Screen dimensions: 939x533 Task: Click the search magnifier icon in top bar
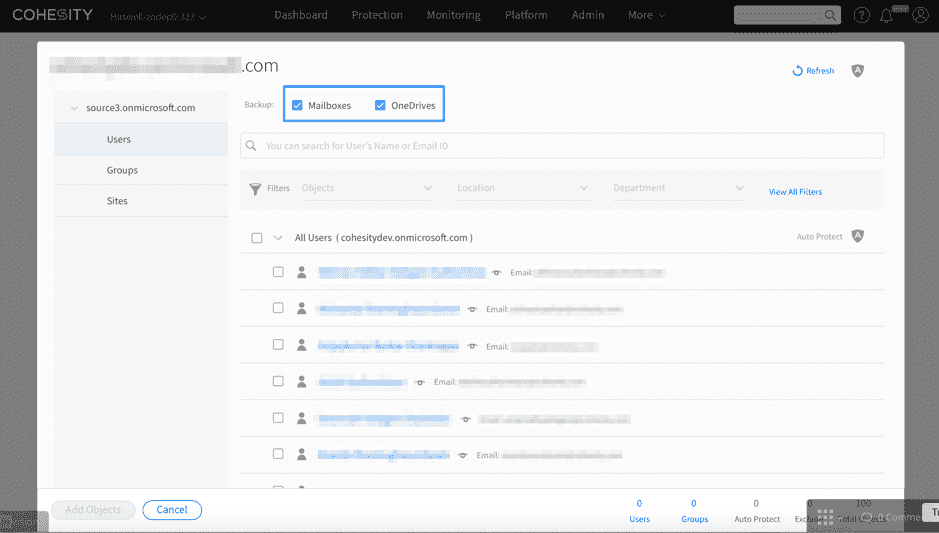click(x=830, y=16)
